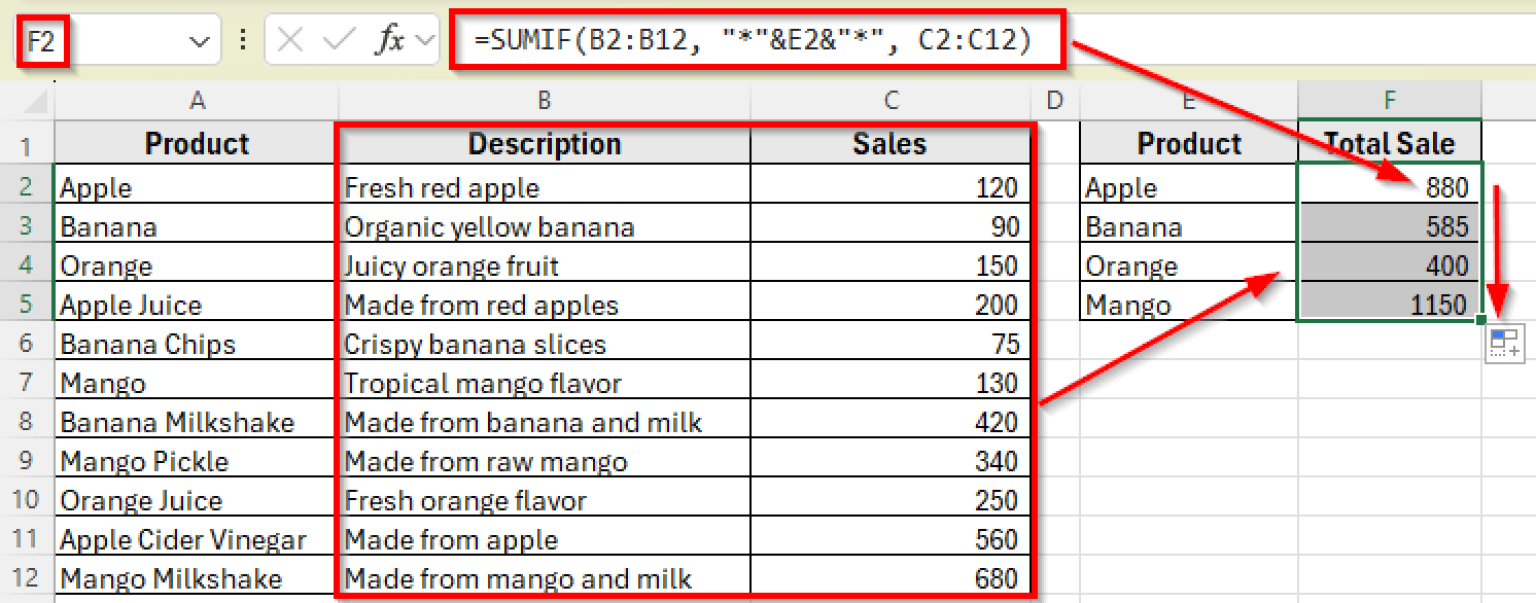Open the Insert Function dialog via fx icon
This screenshot has height=603, width=1536.
click(392, 40)
